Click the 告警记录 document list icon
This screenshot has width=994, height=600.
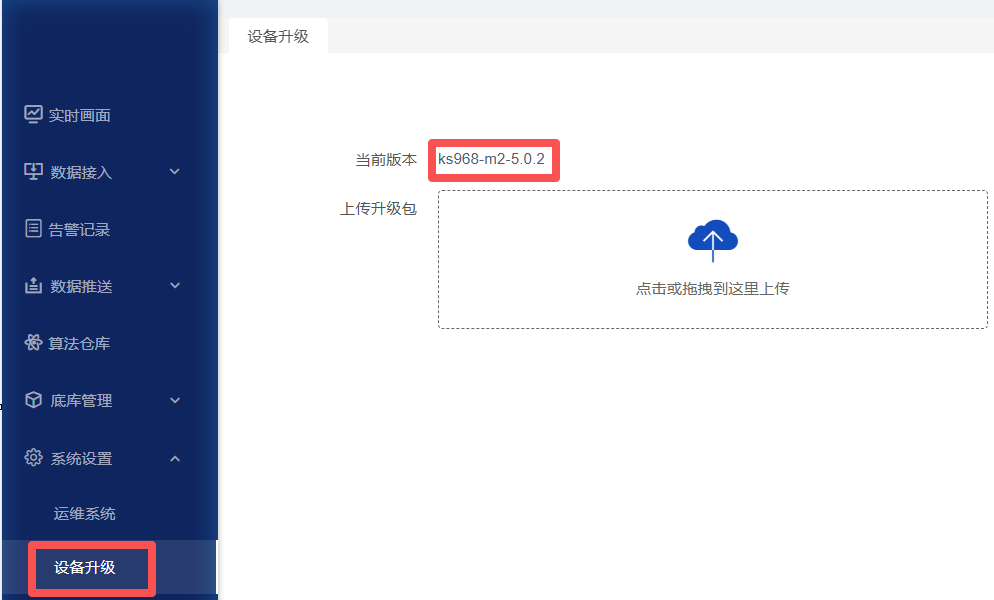33,229
